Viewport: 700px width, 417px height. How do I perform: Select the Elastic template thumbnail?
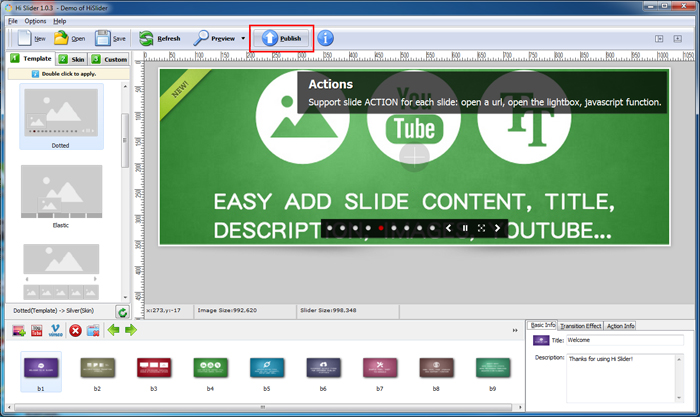[x=61, y=192]
